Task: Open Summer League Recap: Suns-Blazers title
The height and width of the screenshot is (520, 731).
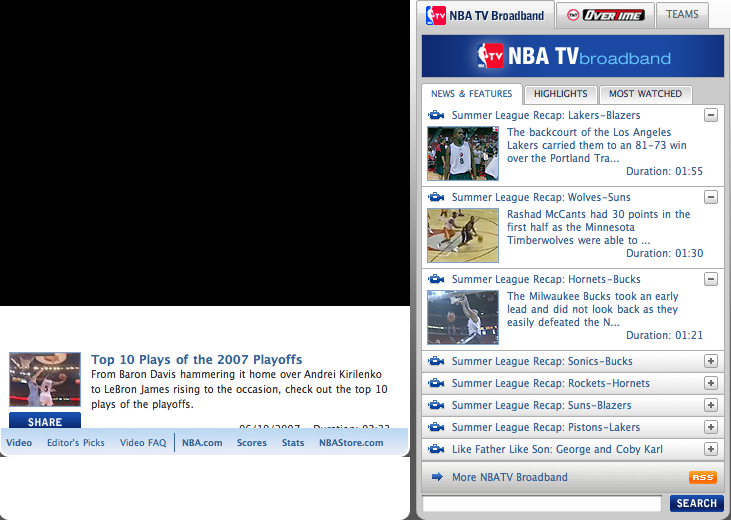Action: [x=541, y=405]
